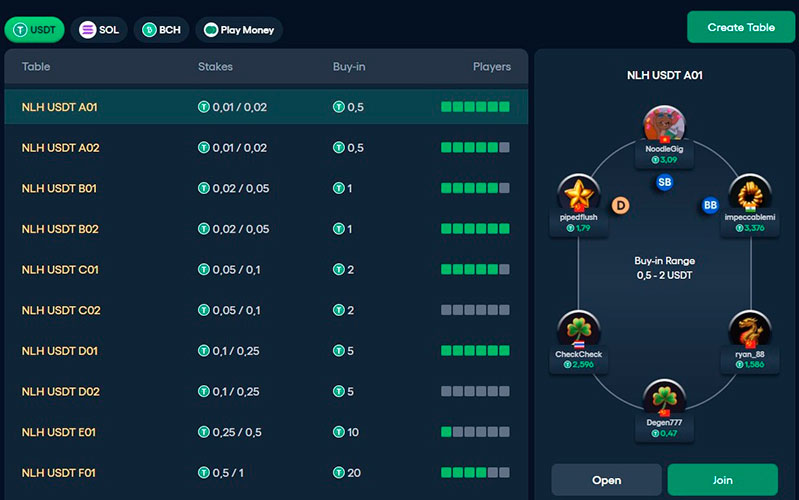
Task: Select the NLH USDT A01 row
Action: pyautogui.click(x=266, y=107)
